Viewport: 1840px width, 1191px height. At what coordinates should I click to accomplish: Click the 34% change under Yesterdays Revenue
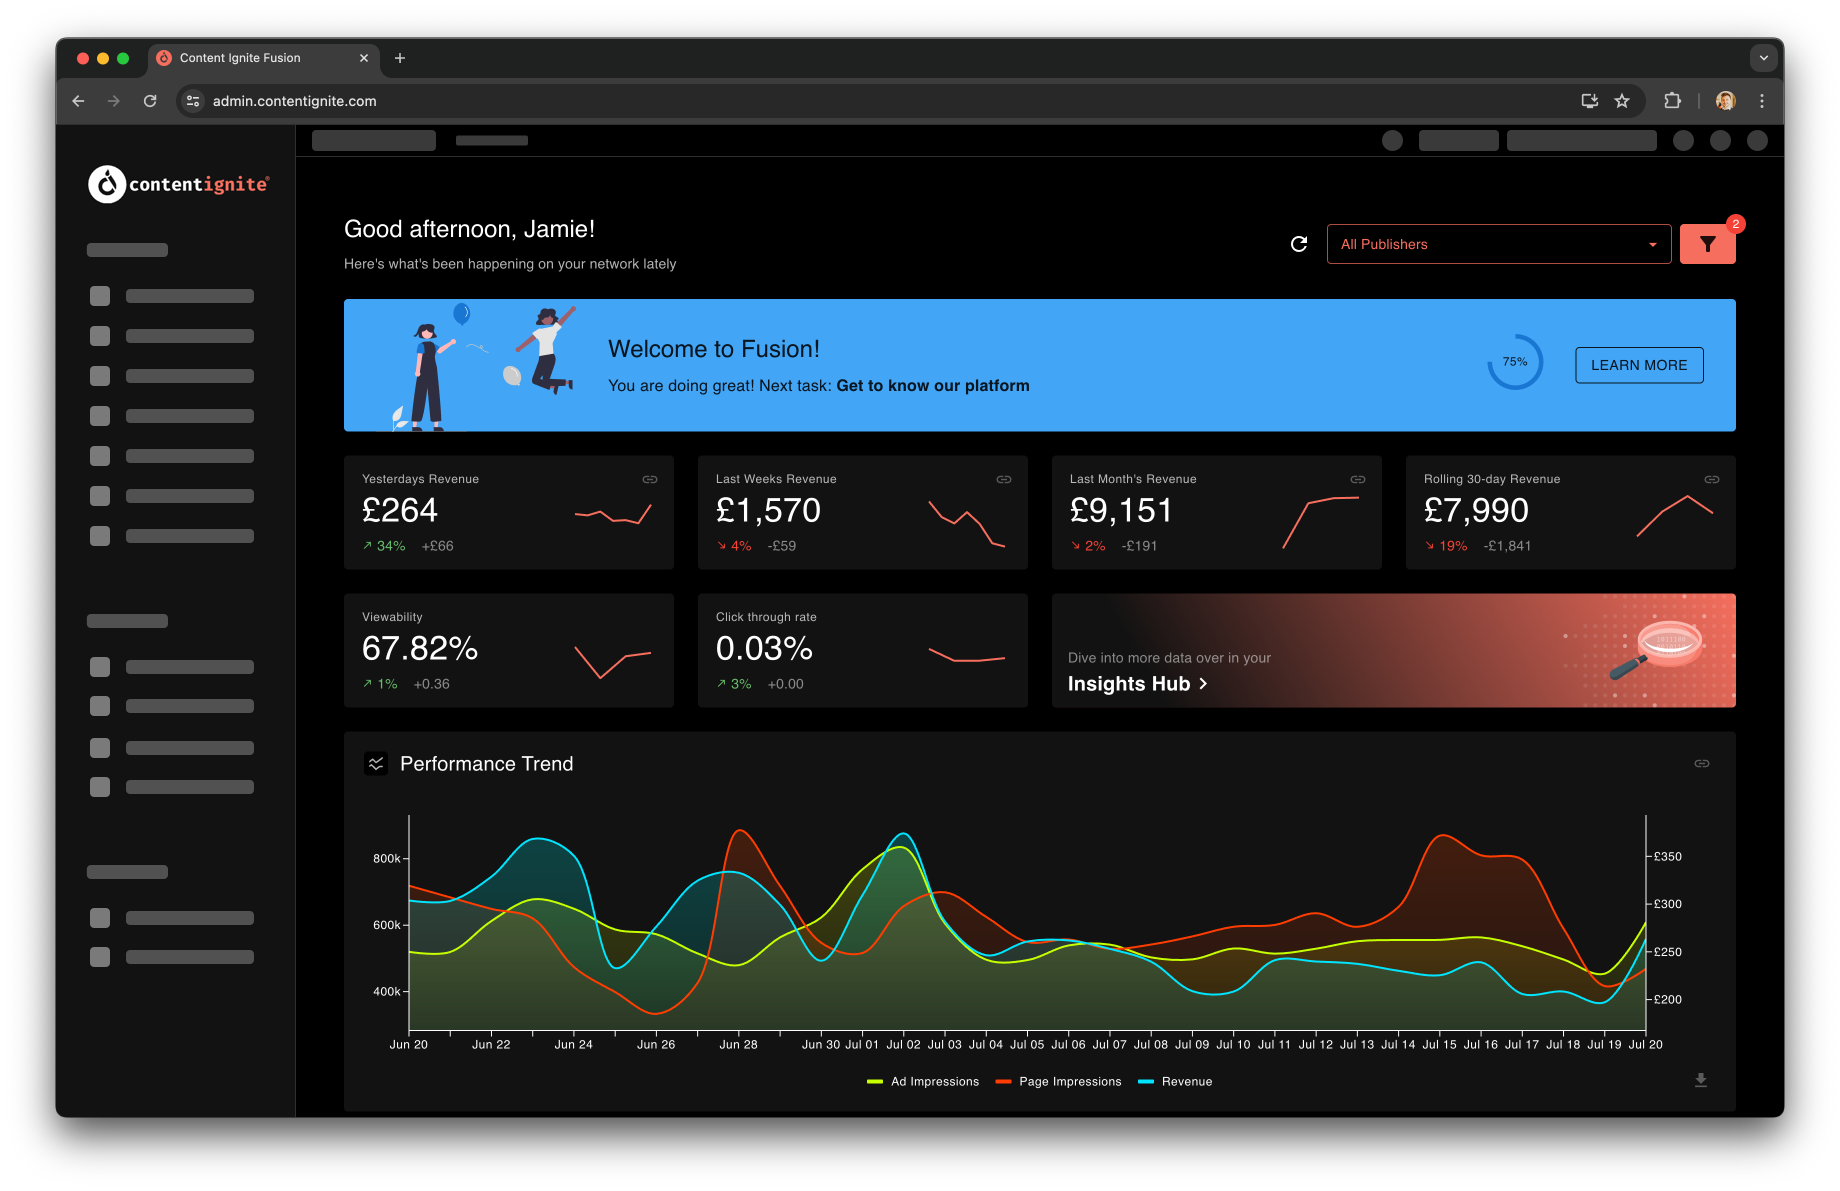click(384, 546)
